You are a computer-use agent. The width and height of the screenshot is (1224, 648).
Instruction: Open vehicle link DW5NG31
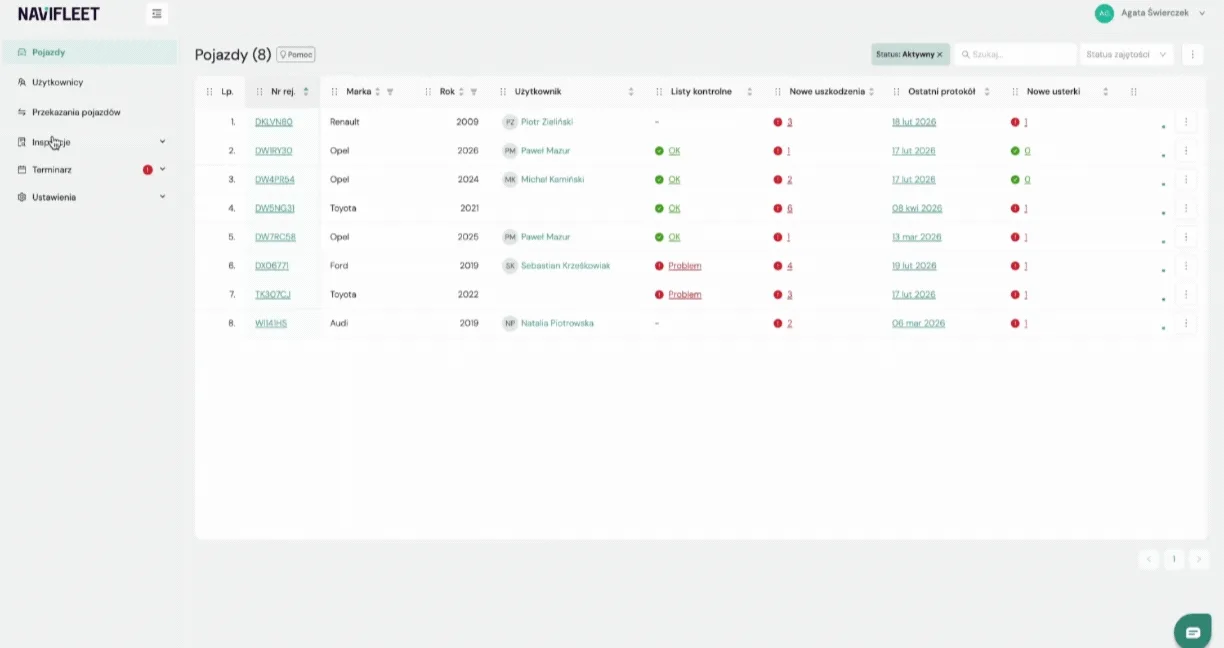275,209
